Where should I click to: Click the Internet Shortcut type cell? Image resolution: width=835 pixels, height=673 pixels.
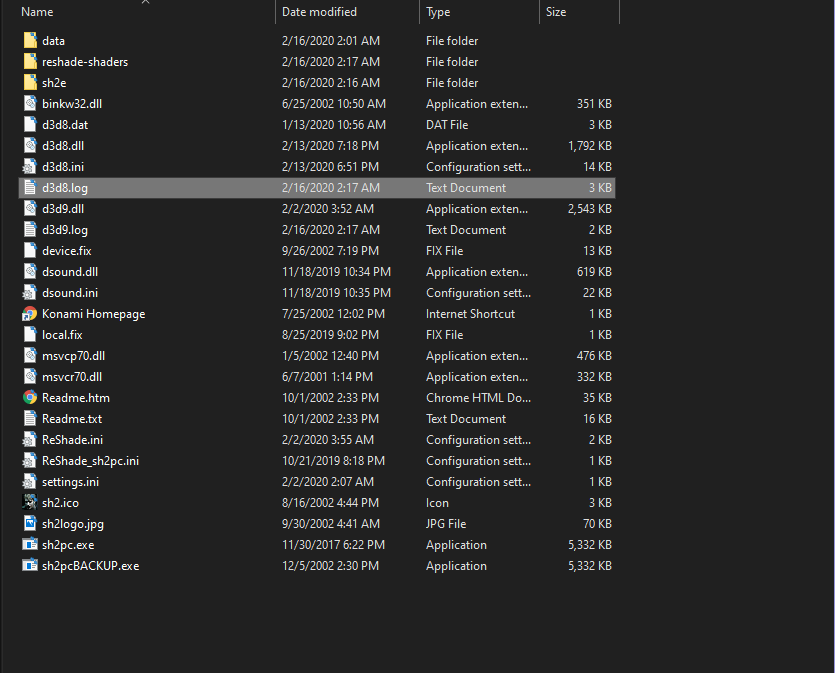tap(470, 314)
